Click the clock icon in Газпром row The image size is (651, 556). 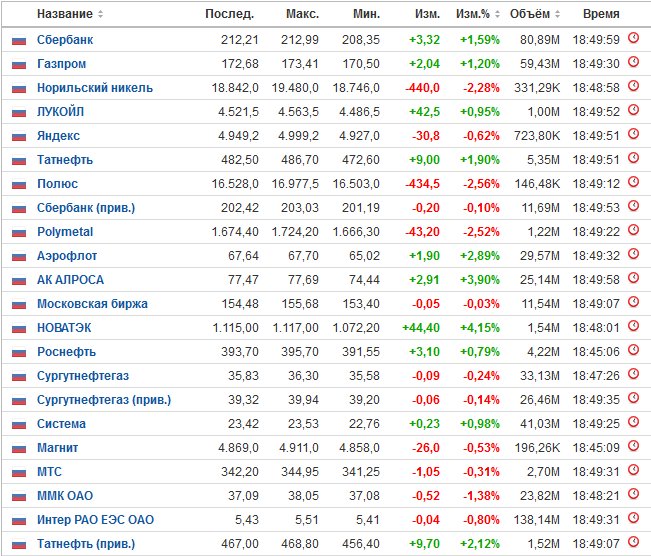point(633,62)
